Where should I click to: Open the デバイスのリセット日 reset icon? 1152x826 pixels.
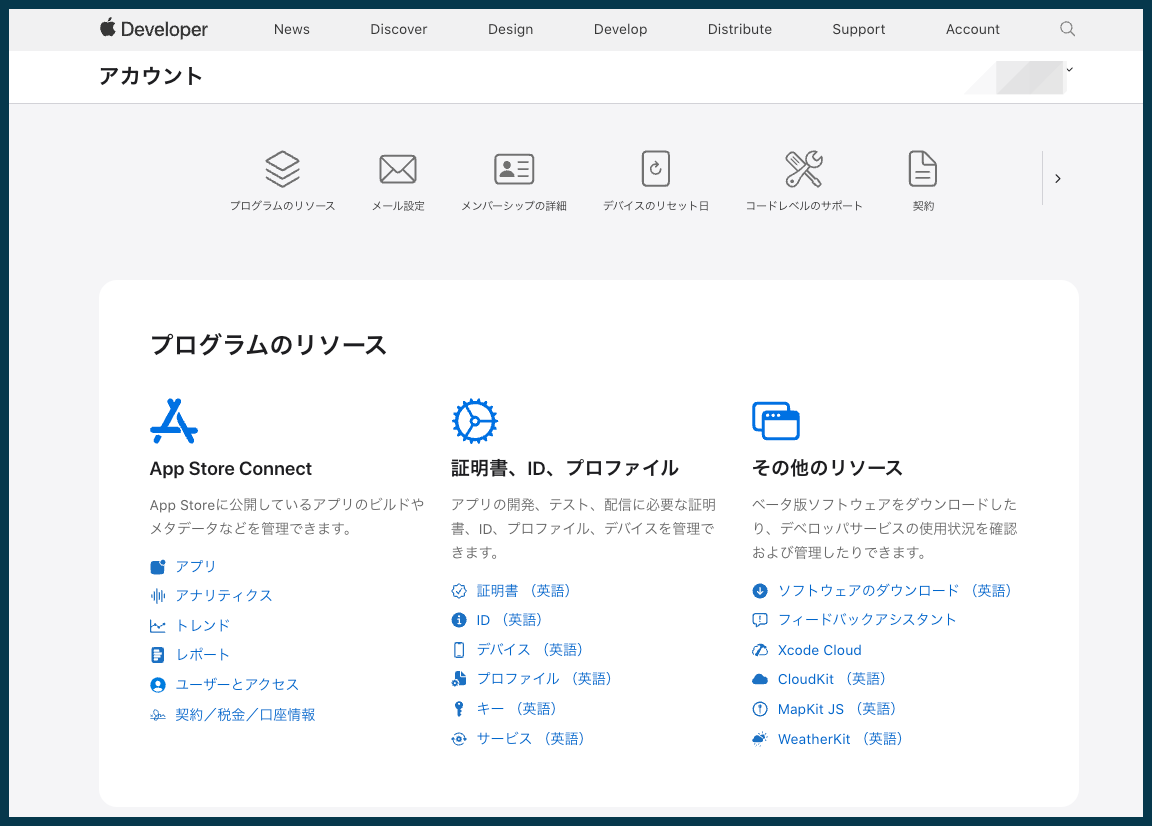[655, 168]
